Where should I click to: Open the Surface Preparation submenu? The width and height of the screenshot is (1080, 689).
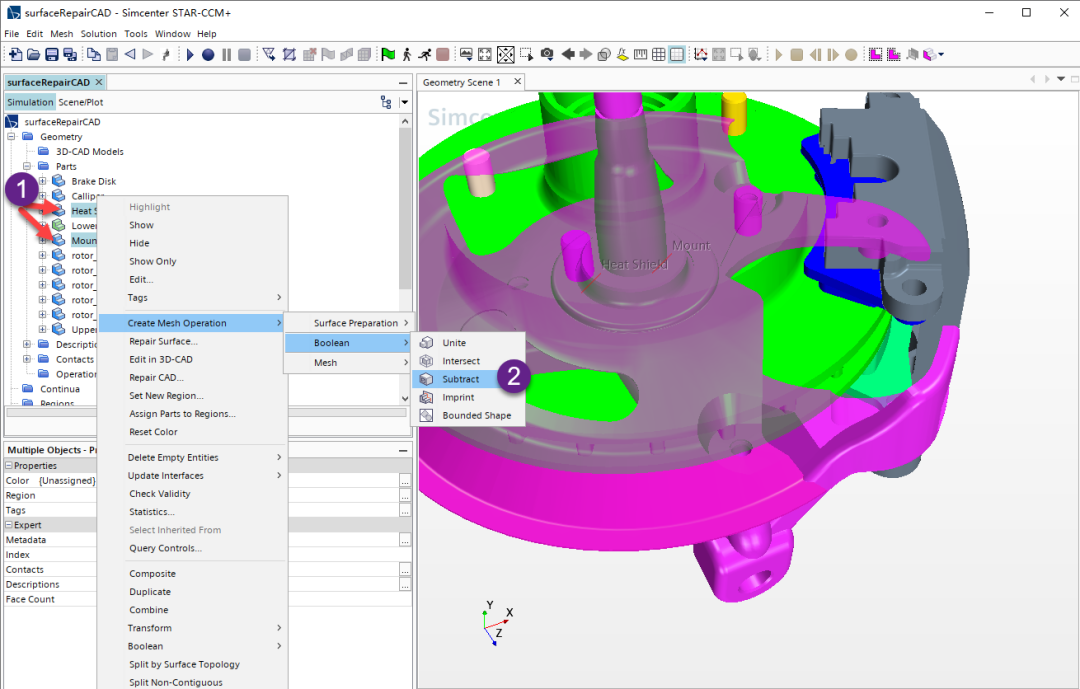click(x=349, y=323)
